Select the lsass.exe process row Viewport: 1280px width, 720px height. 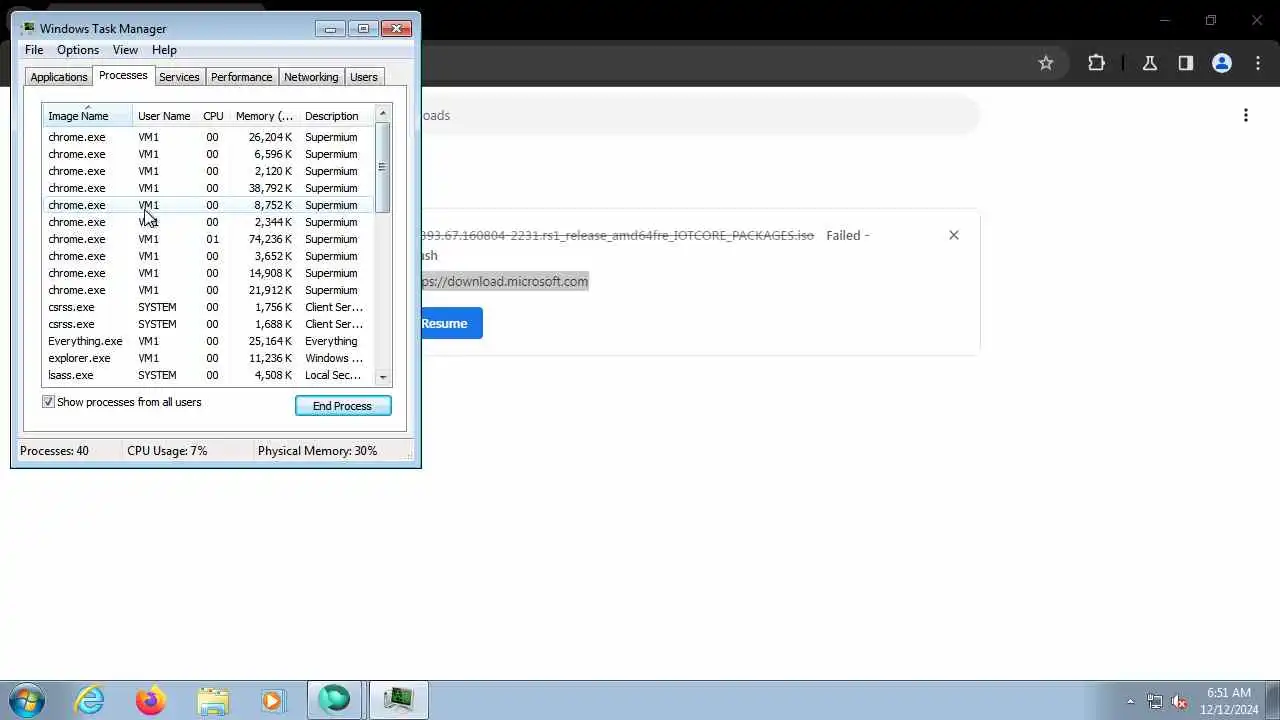click(x=208, y=375)
